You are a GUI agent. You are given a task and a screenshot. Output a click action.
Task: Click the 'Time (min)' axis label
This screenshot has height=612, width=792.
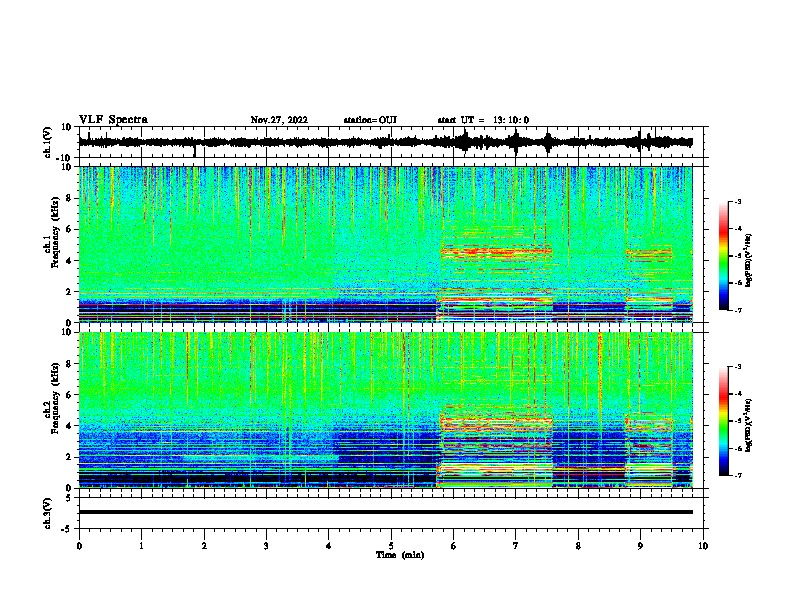tap(400, 555)
